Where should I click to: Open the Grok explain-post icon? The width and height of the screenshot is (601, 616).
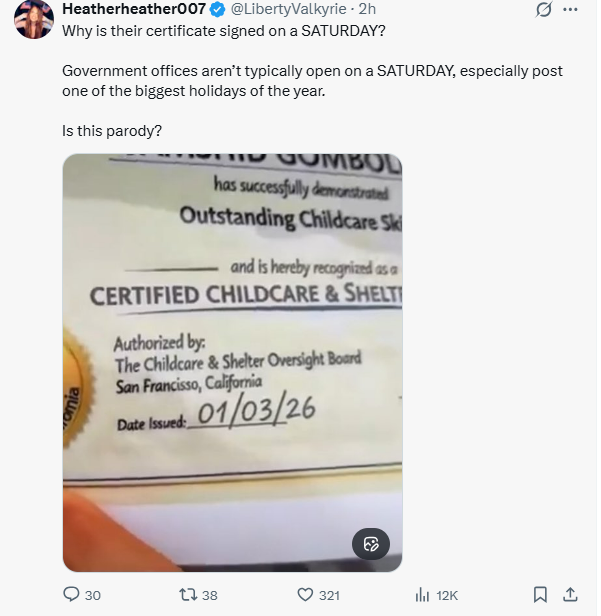point(545,10)
